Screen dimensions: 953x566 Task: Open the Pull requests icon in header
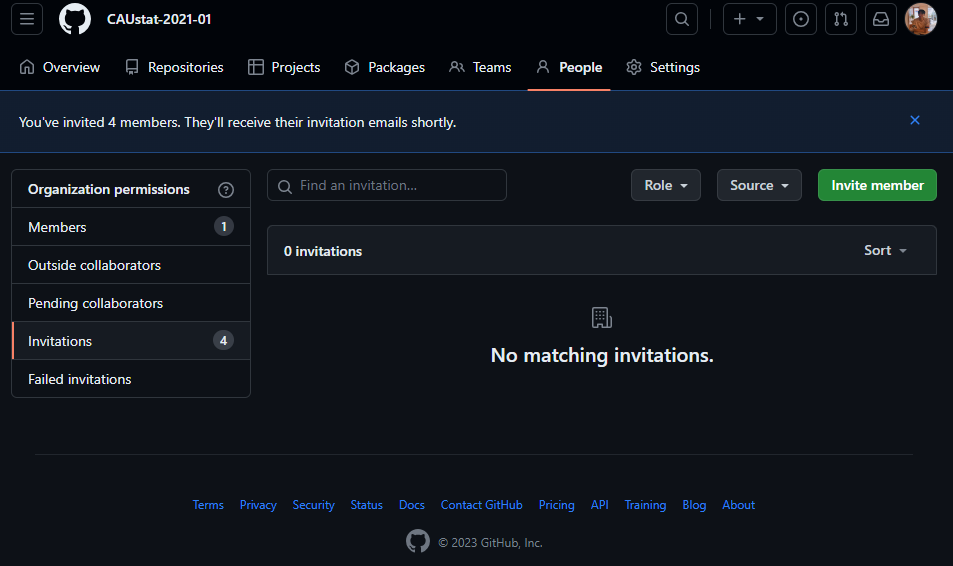[x=841, y=19]
